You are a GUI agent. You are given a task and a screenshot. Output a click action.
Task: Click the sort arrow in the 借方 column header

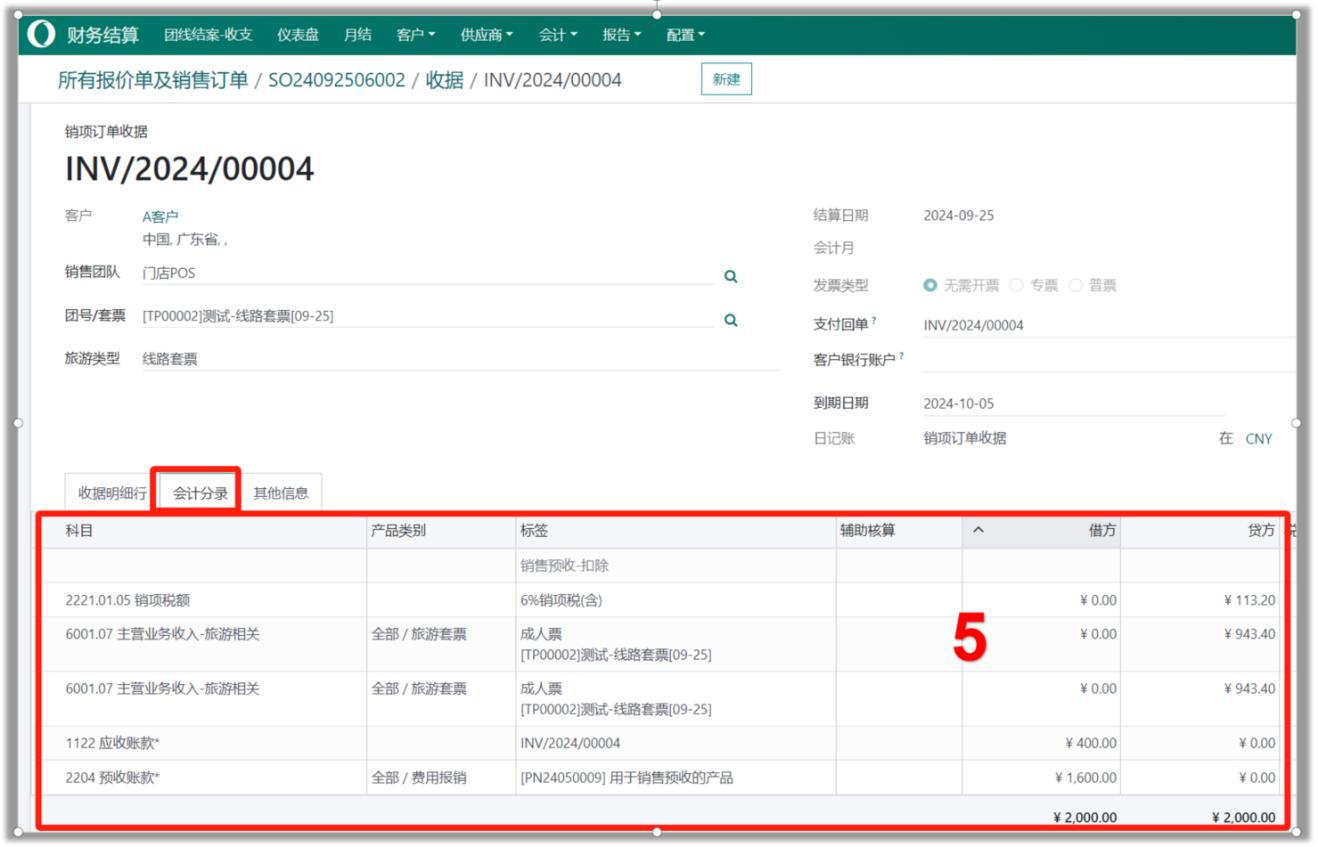978,531
